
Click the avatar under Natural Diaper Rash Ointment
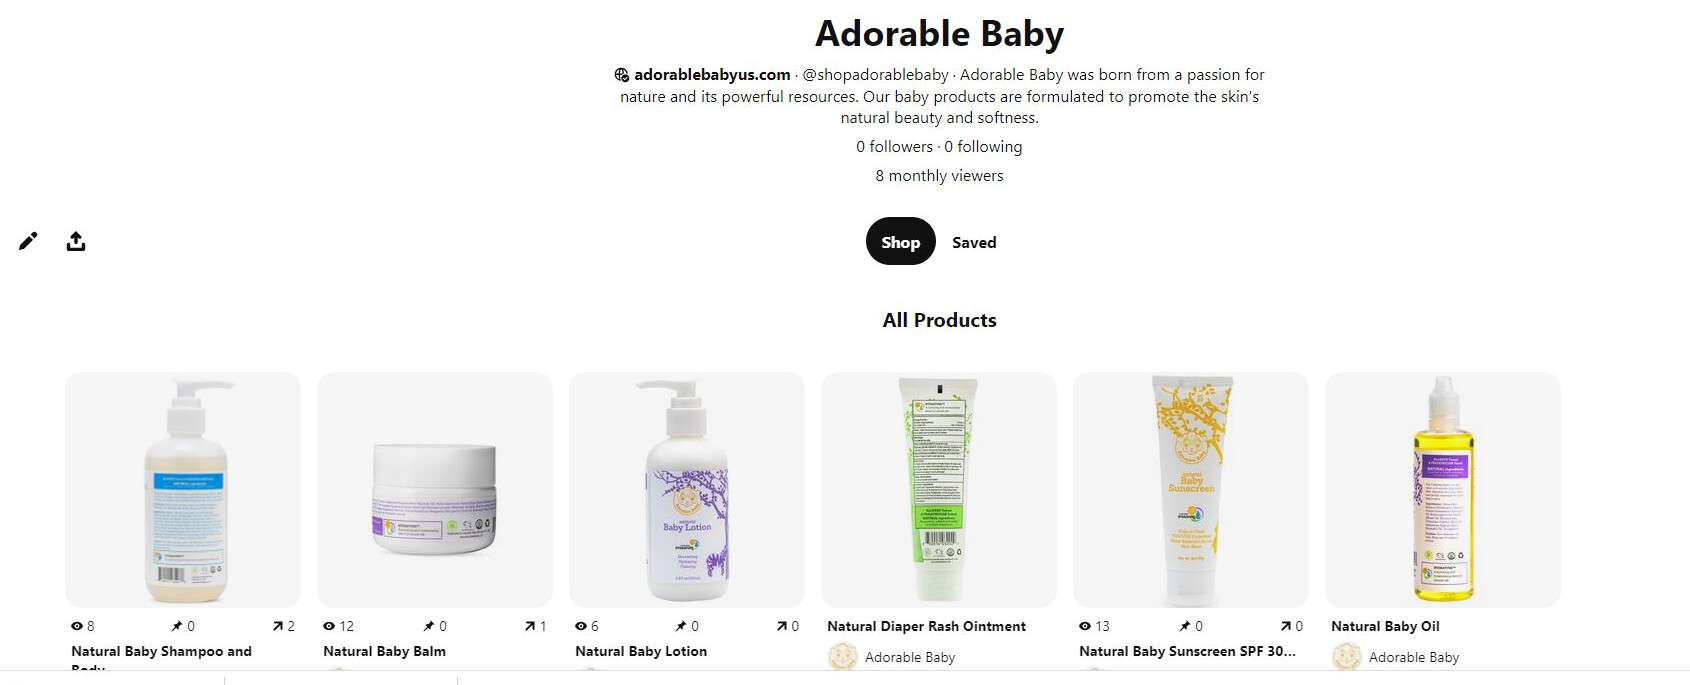tap(843, 657)
